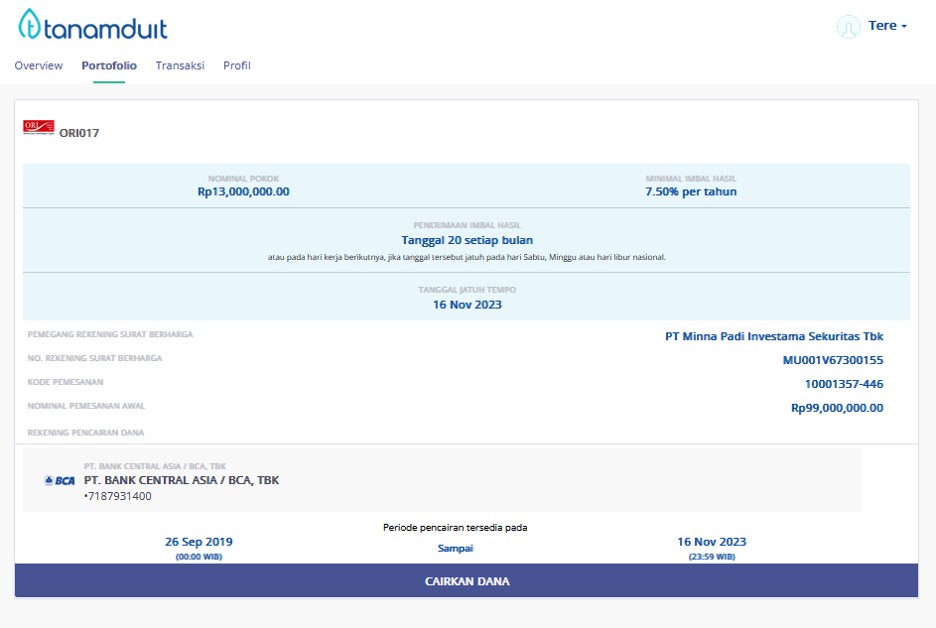The width and height of the screenshot is (936, 628).
Task: Click the maturity date under Tanggal Jatuh Tempo
Action: point(467,305)
